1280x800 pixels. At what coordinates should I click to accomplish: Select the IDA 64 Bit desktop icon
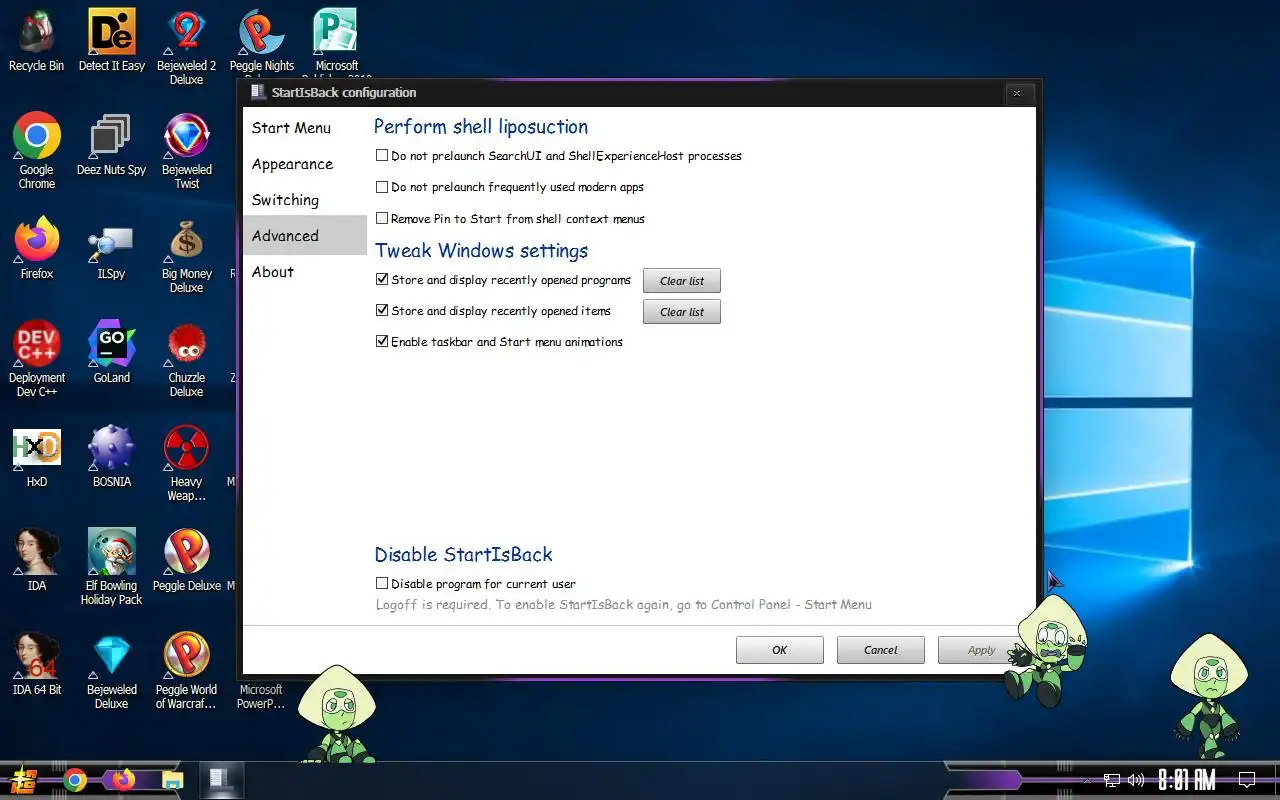[36, 664]
